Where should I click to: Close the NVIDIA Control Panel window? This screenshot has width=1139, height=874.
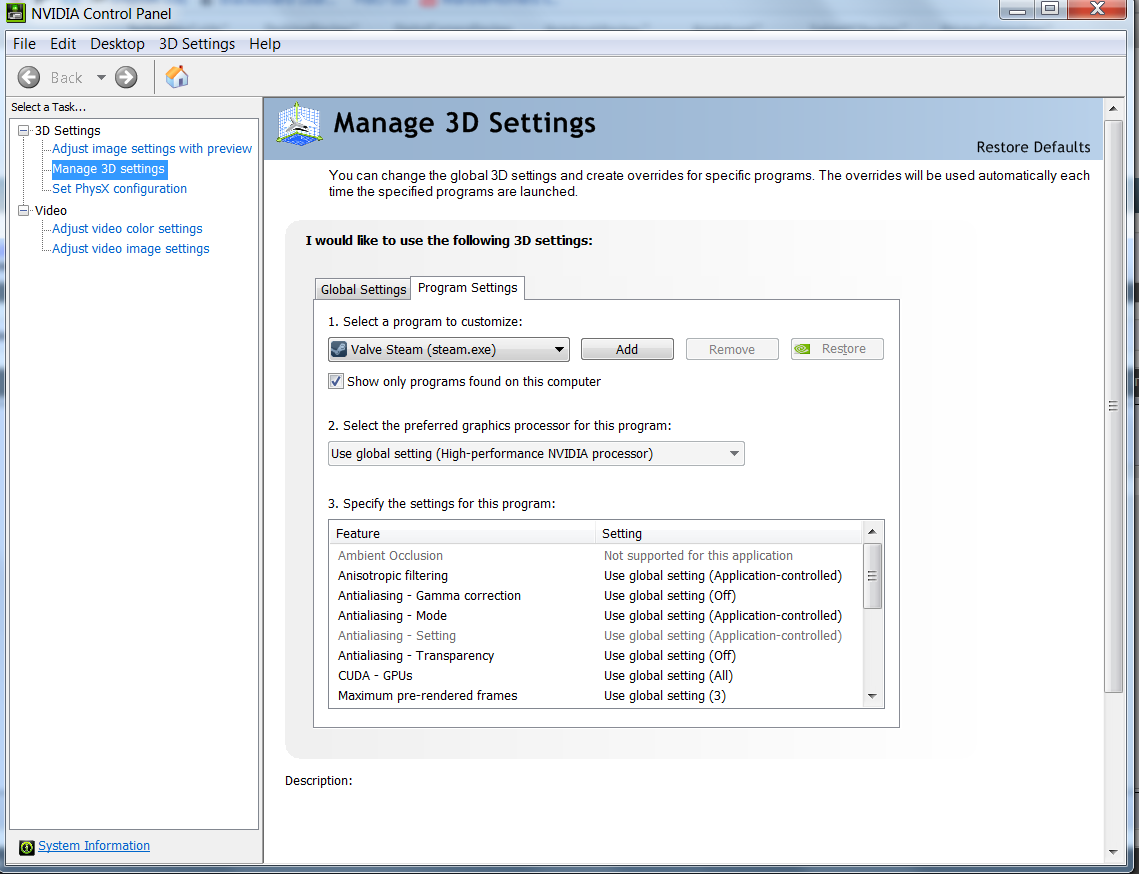pos(1097,9)
